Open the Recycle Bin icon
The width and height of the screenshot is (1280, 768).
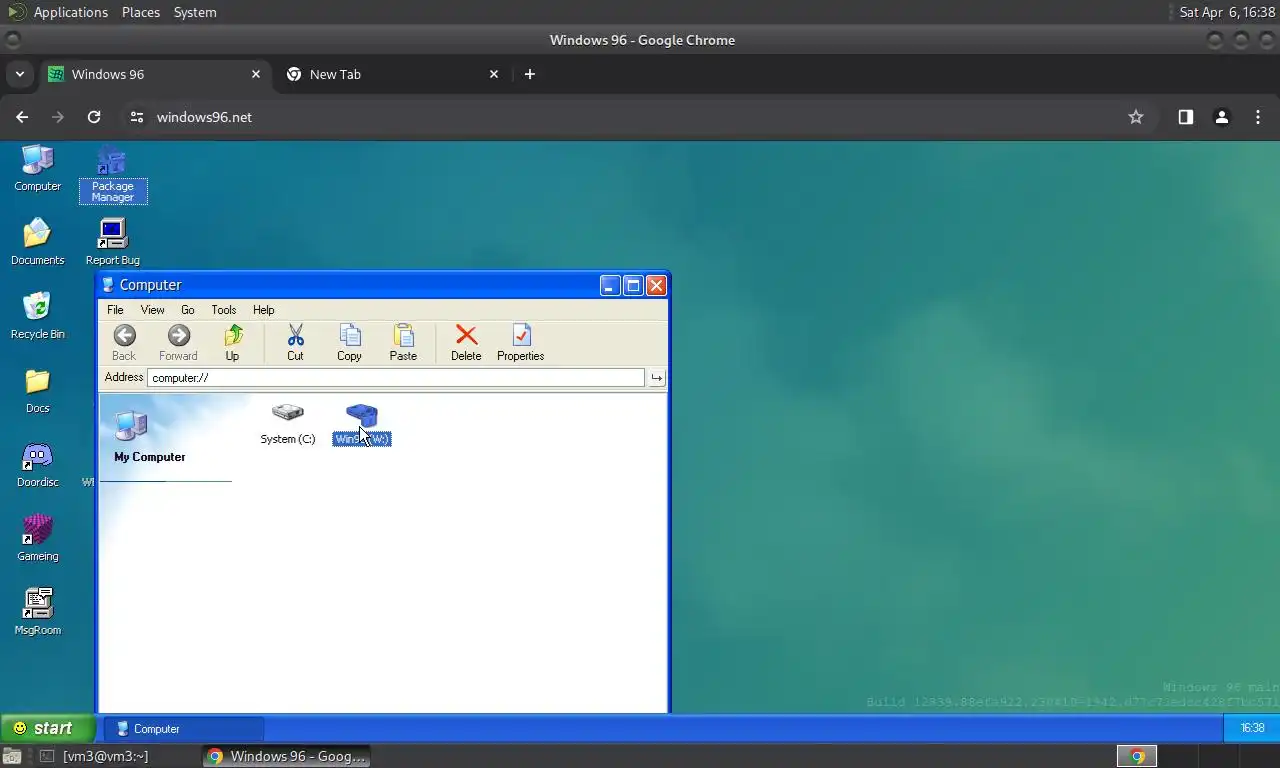pyautogui.click(x=38, y=316)
